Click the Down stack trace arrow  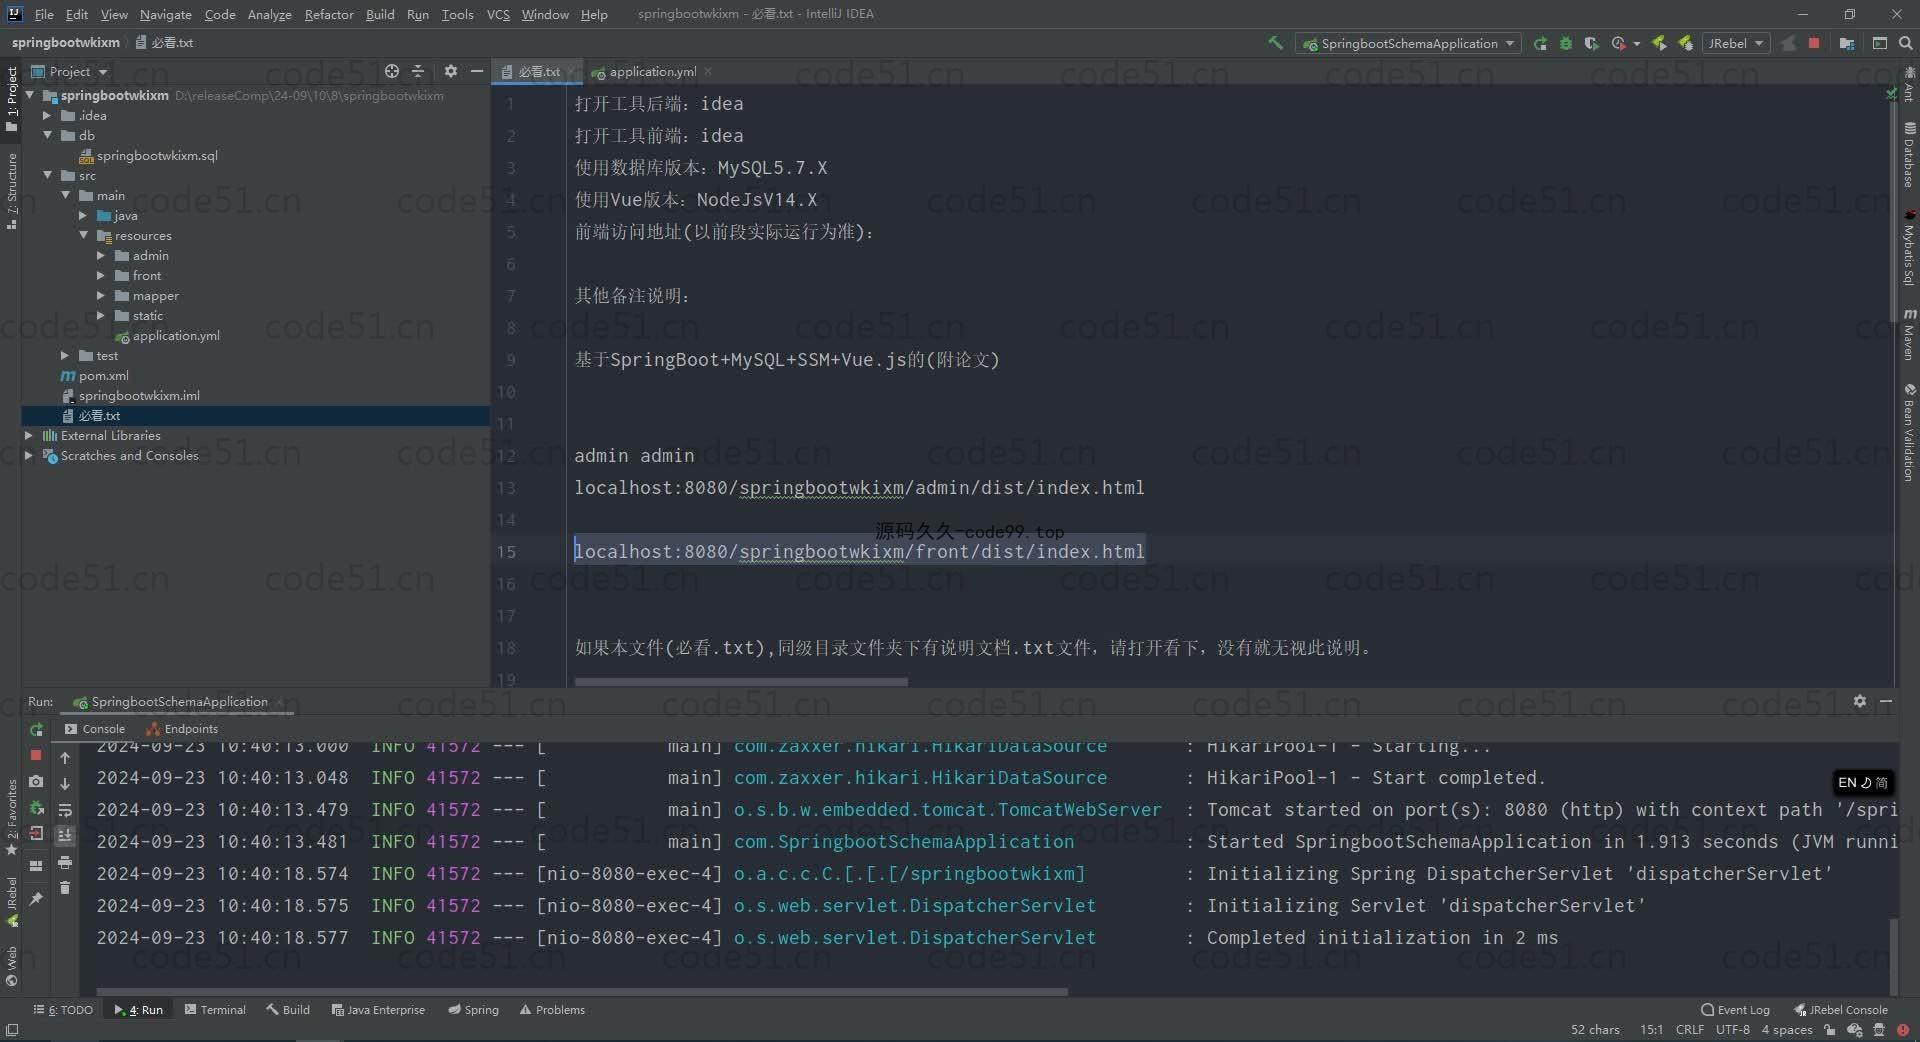pyautogui.click(x=65, y=784)
